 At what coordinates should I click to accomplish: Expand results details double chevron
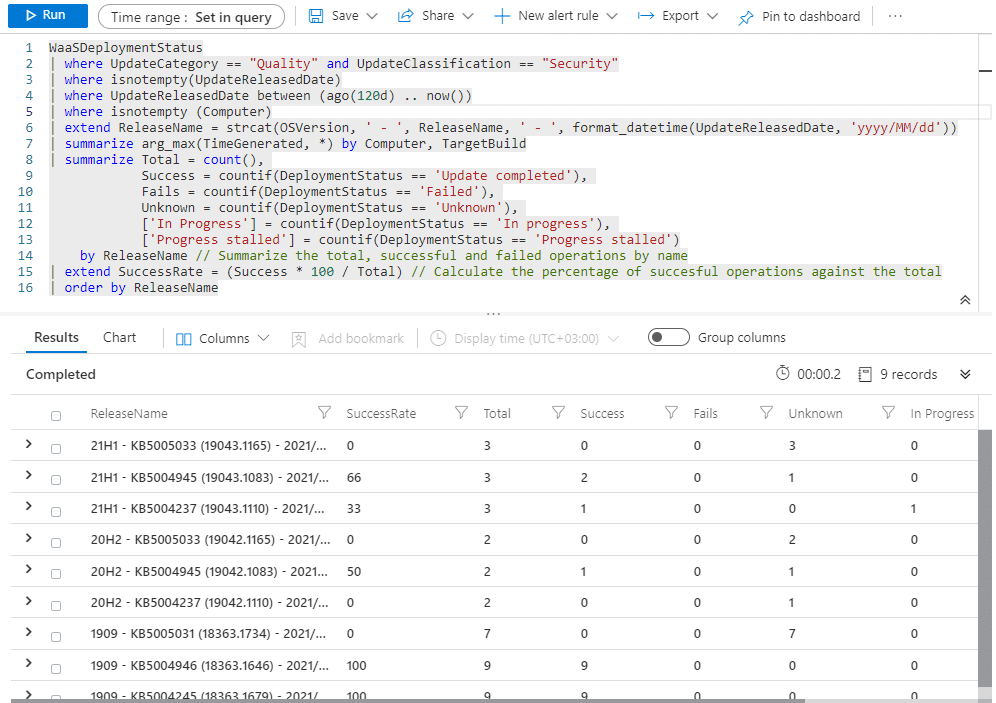(x=965, y=374)
